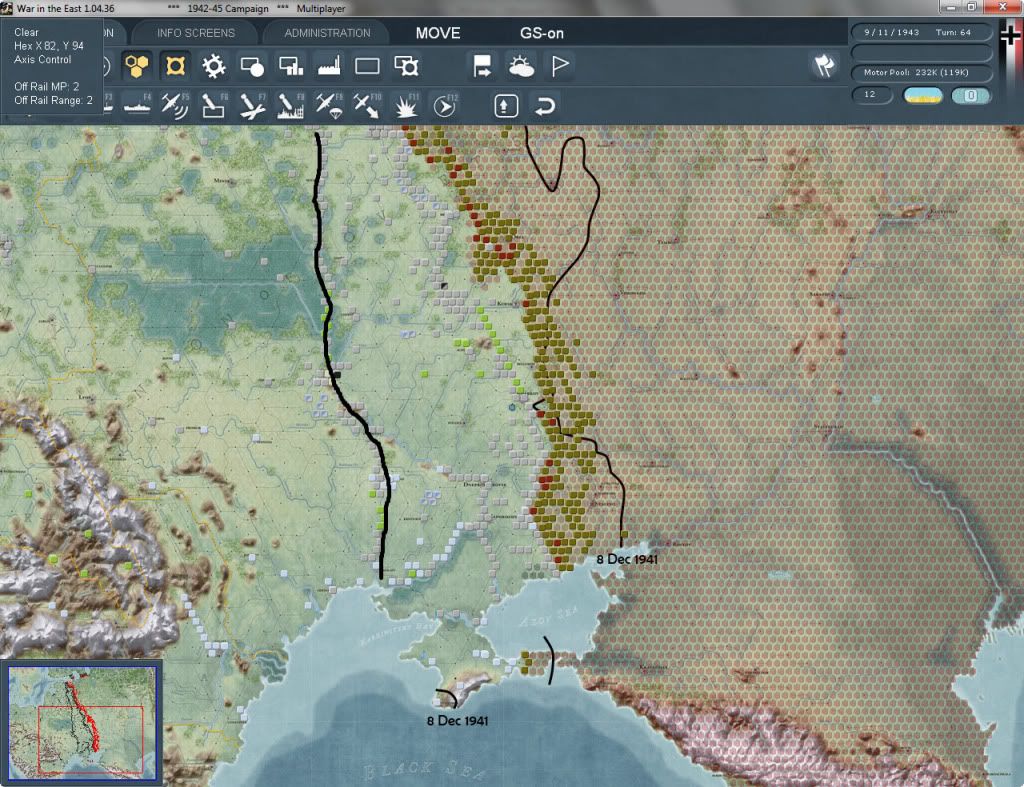Viewport: 1024px width, 787px height.
Task: Click the GS-on ground support toggle
Action: [542, 33]
